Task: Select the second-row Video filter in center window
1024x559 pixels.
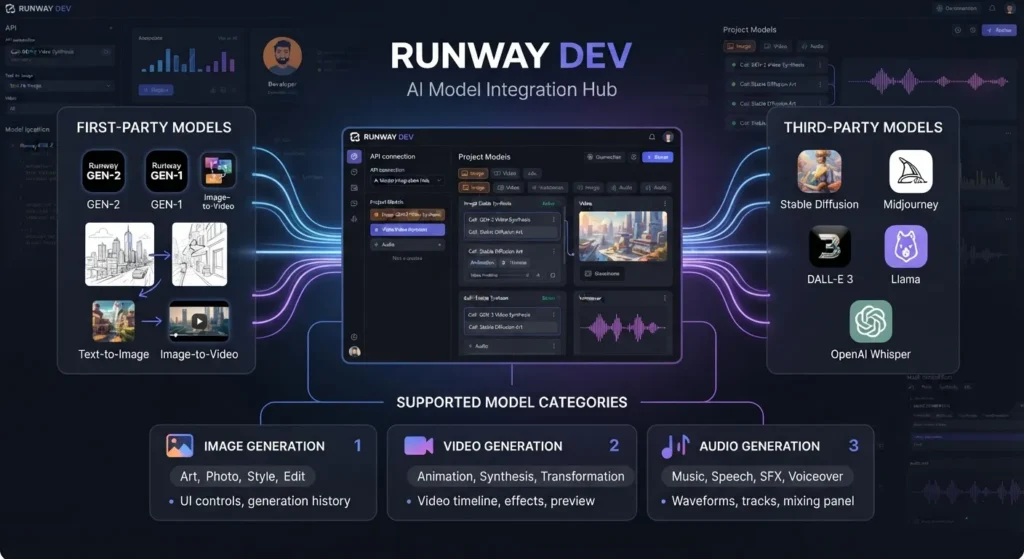Action: tap(508, 187)
